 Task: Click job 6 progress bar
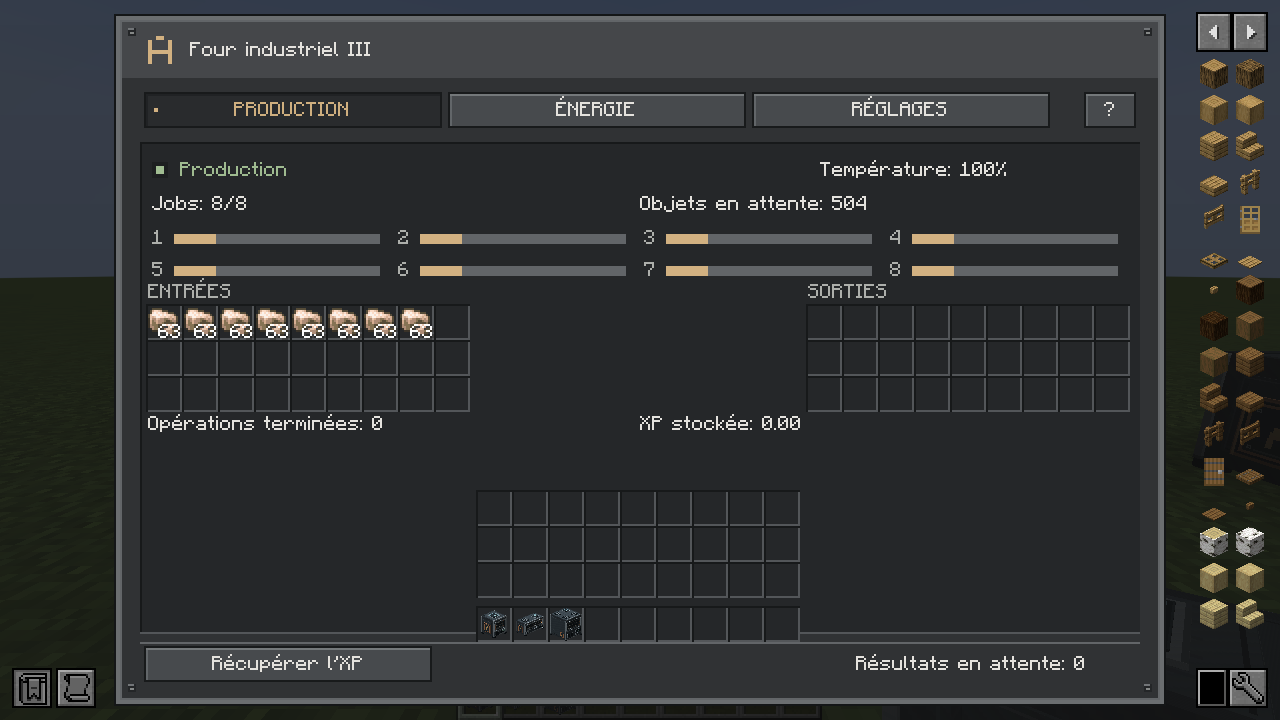pyautogui.click(x=523, y=271)
